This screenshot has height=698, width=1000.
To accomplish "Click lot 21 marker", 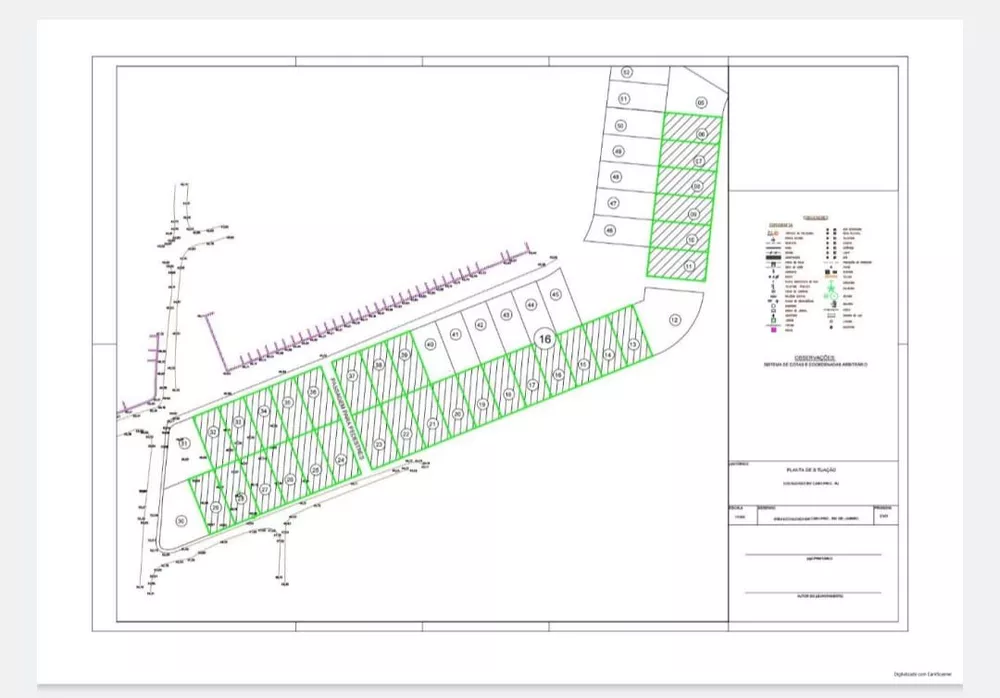I will click(x=432, y=424).
